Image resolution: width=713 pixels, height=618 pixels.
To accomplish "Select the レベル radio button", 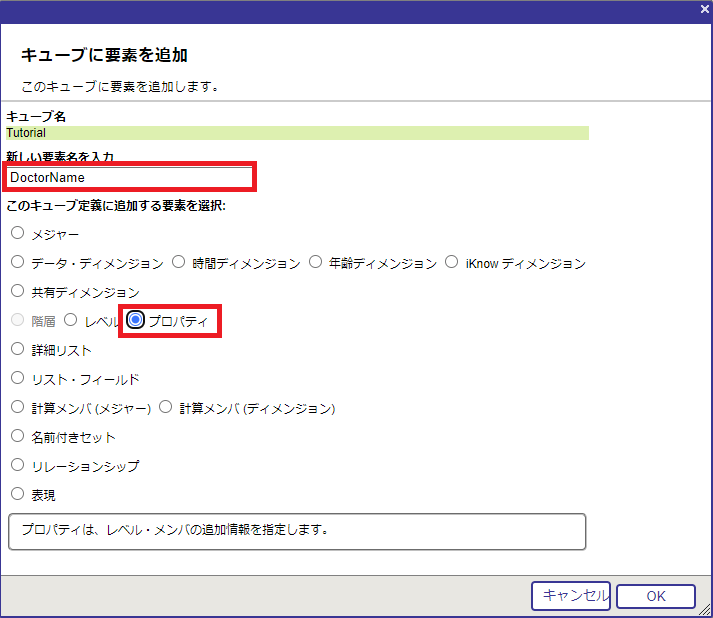I will [70, 320].
